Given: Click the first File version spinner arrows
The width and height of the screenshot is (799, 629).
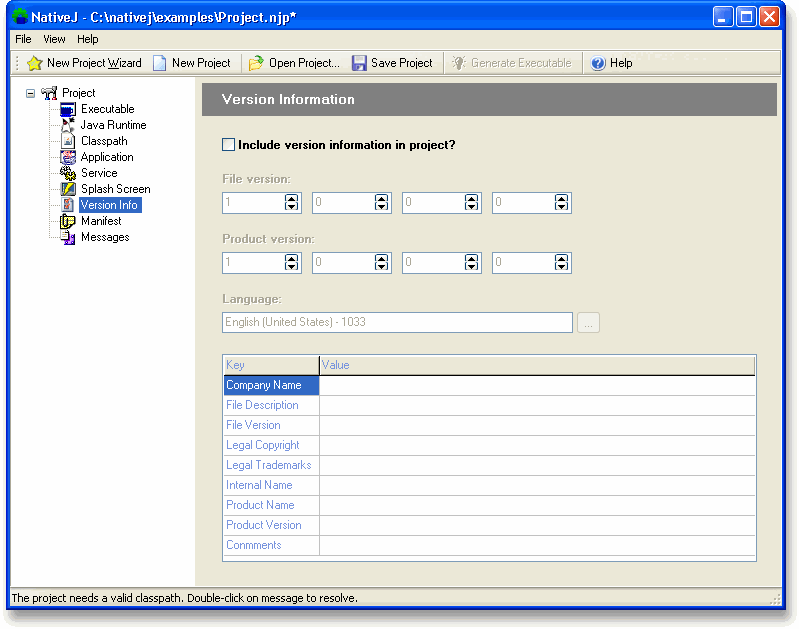Looking at the screenshot, I should click(x=292, y=203).
